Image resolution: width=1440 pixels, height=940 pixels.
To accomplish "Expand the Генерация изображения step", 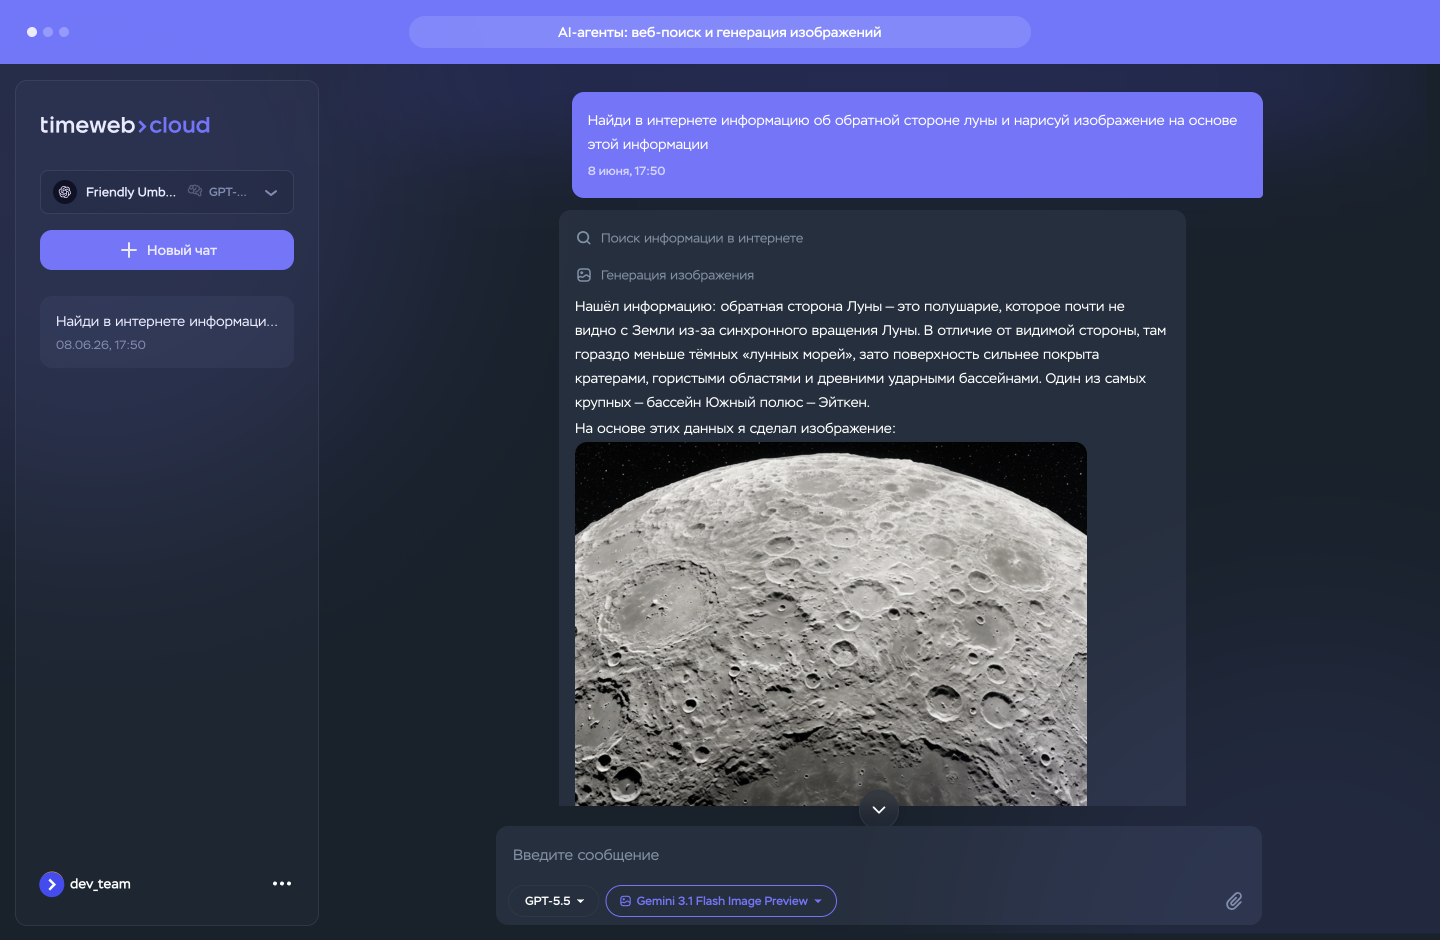I will tap(677, 275).
